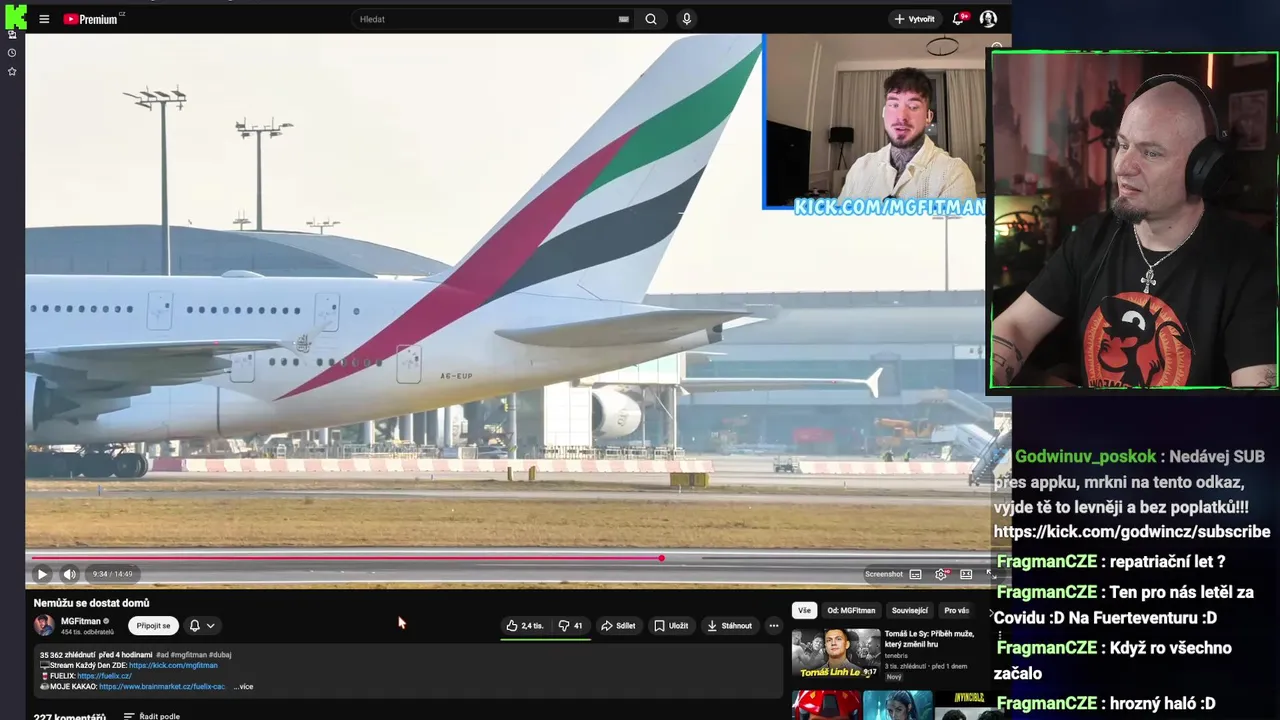1280x720 pixels.
Task: Select the Vše filter chip
Action: [804, 610]
